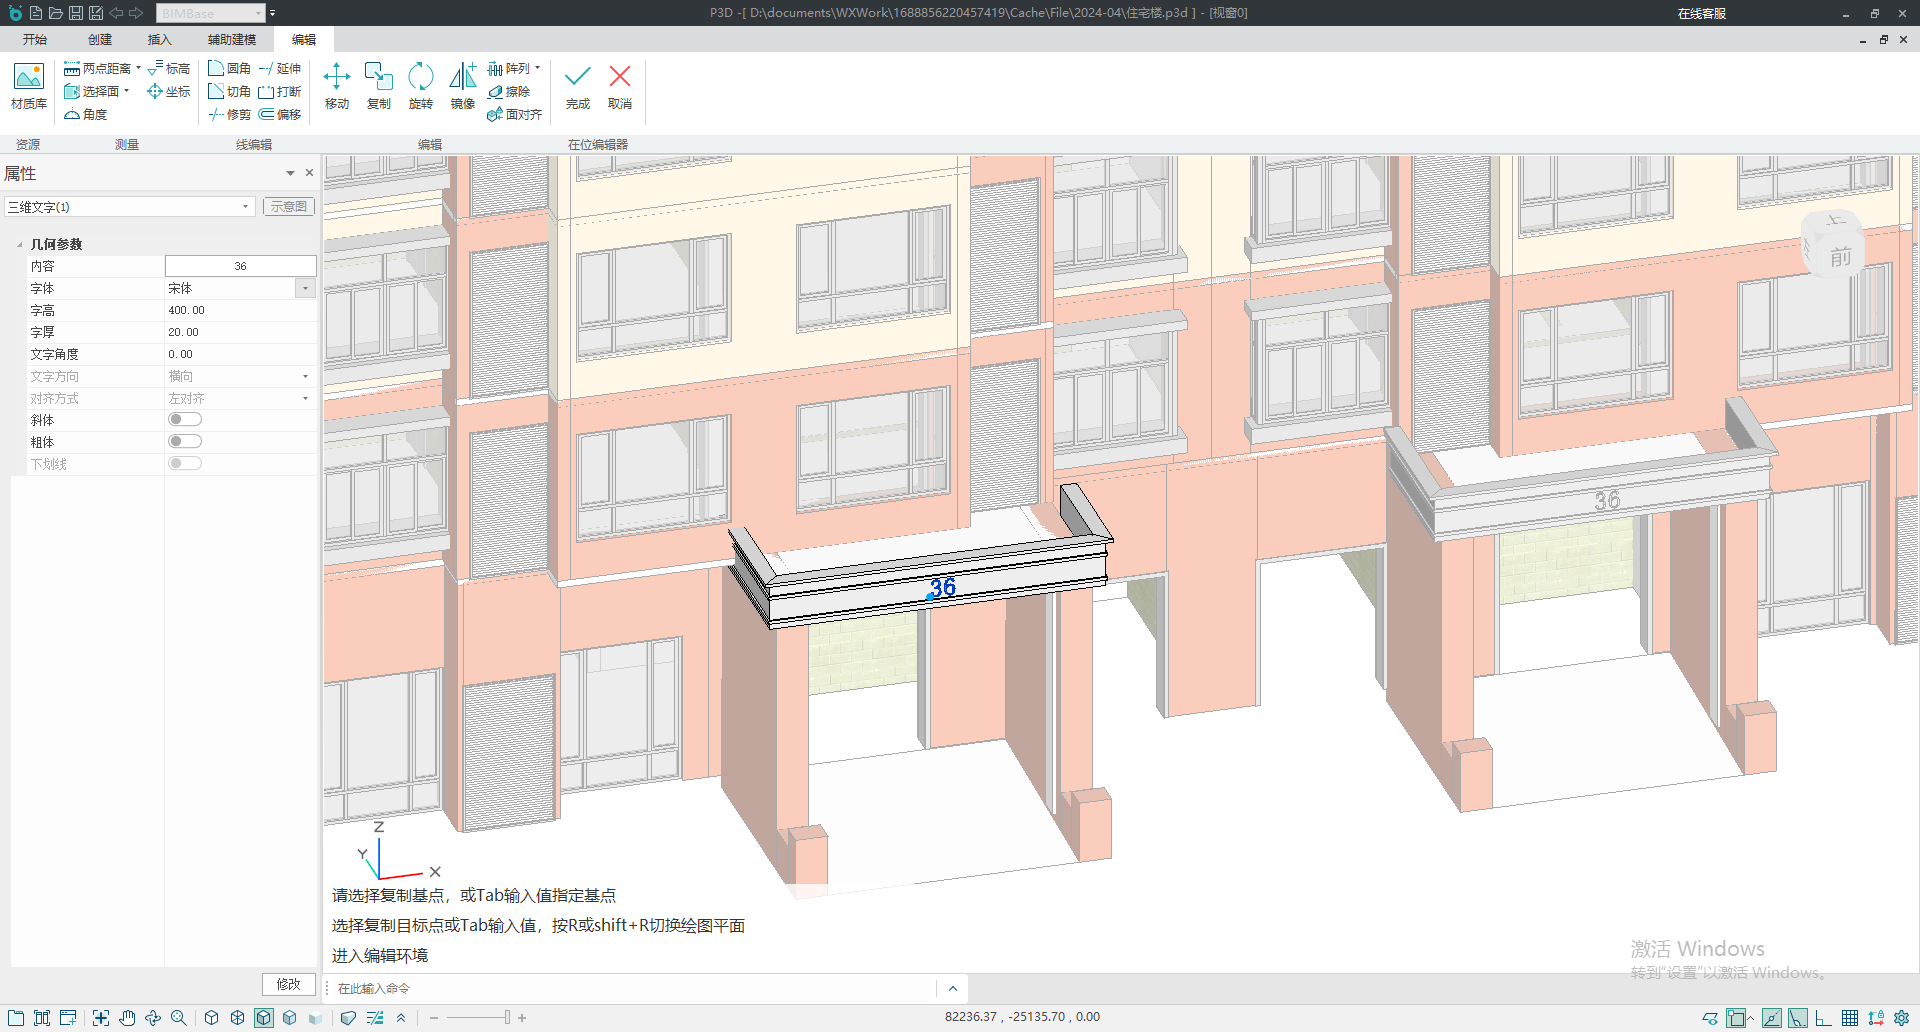Enable the italic (斜体) toggle
The height and width of the screenshot is (1032, 1920).
185,420
